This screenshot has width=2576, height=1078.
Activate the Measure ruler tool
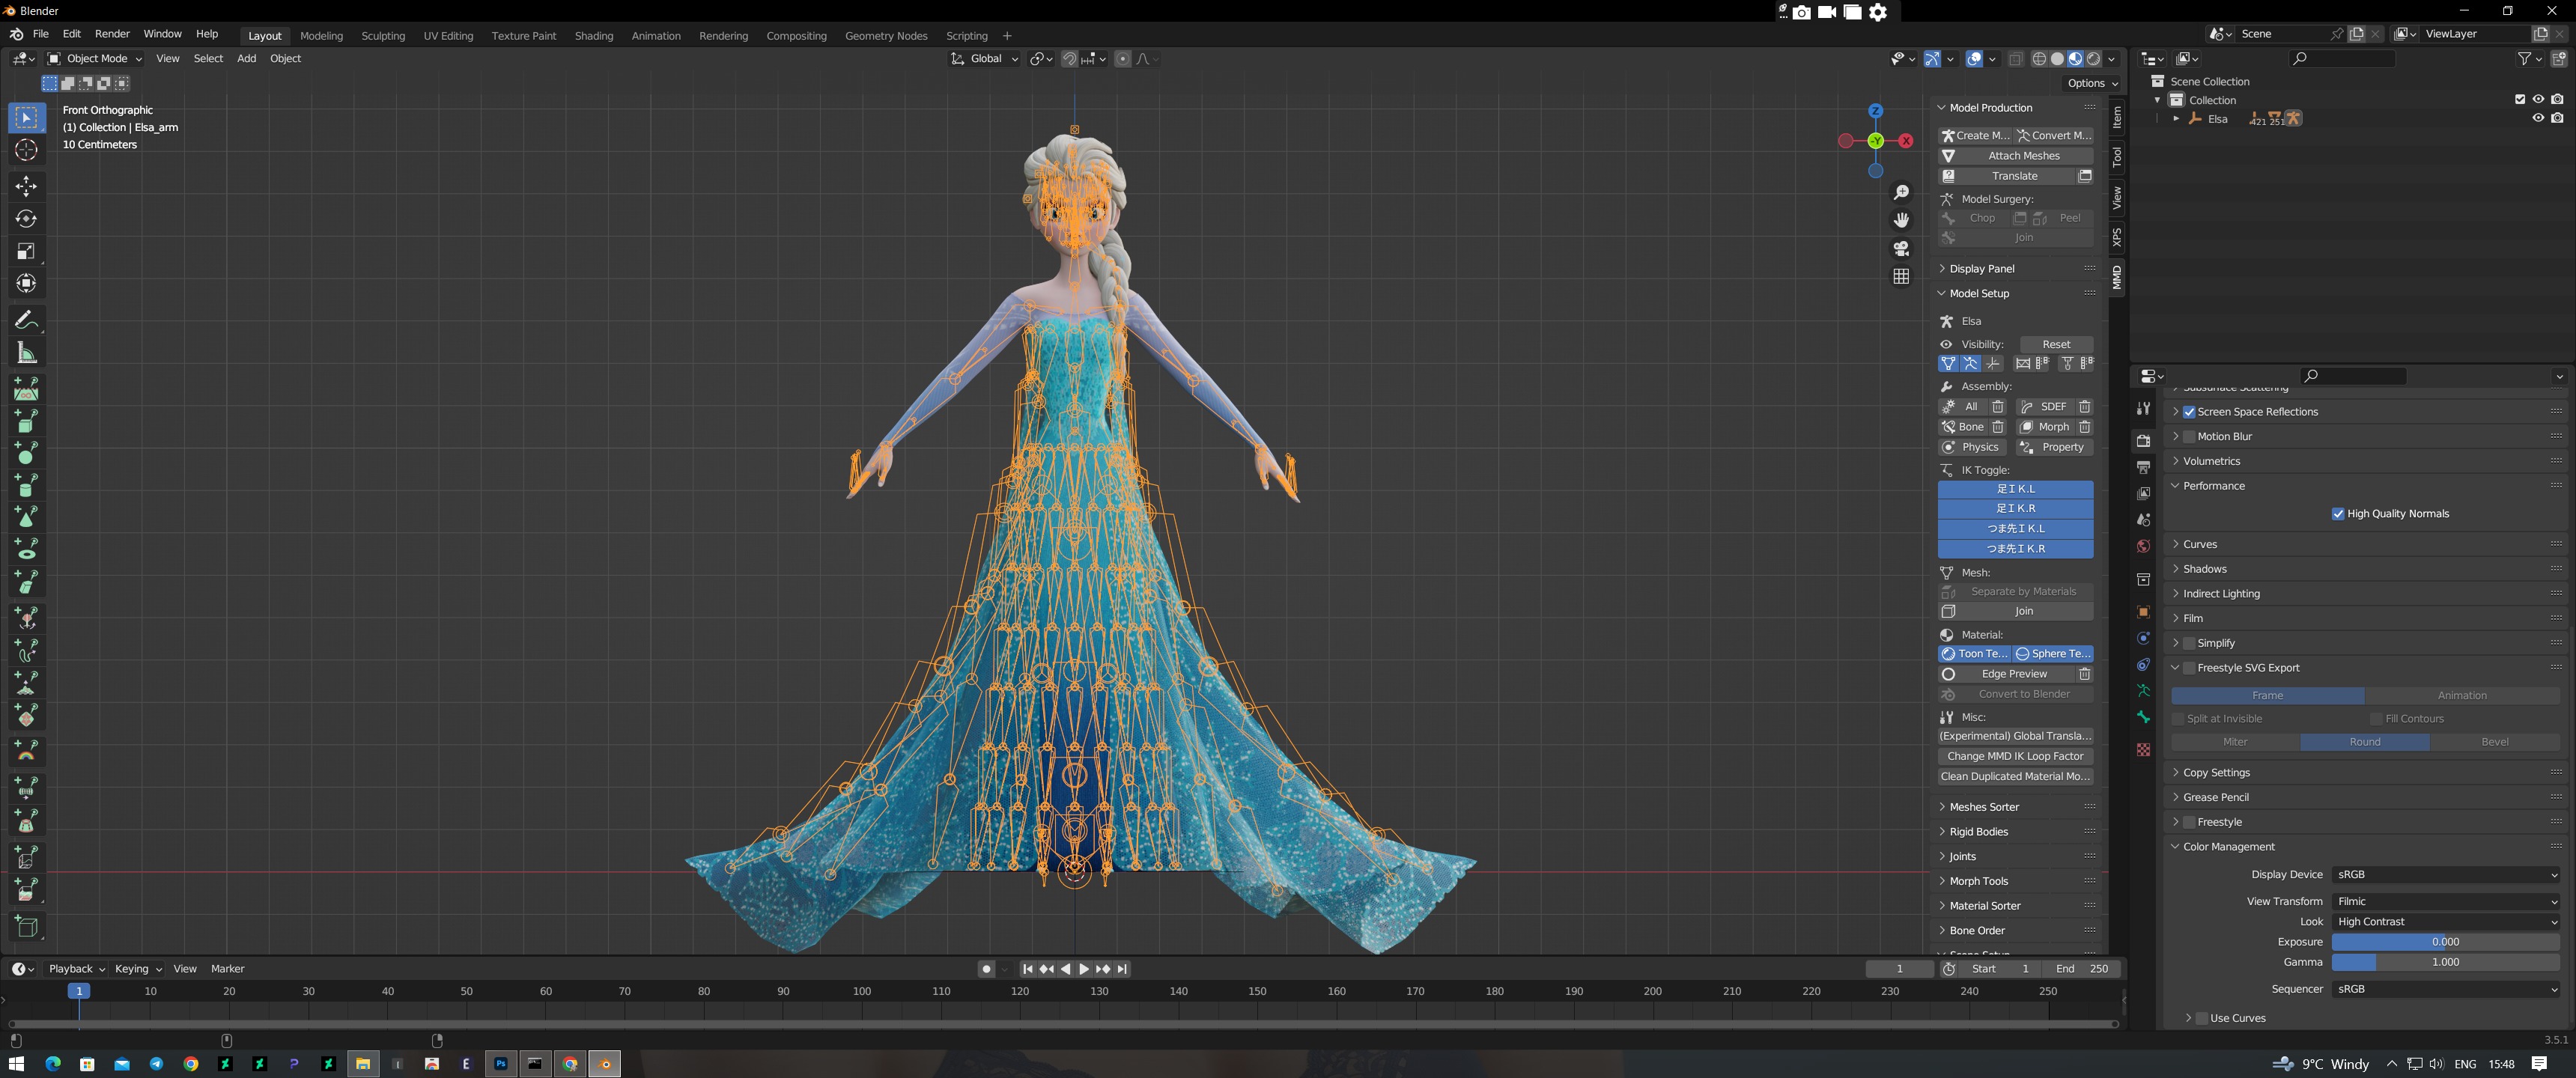pos(26,353)
